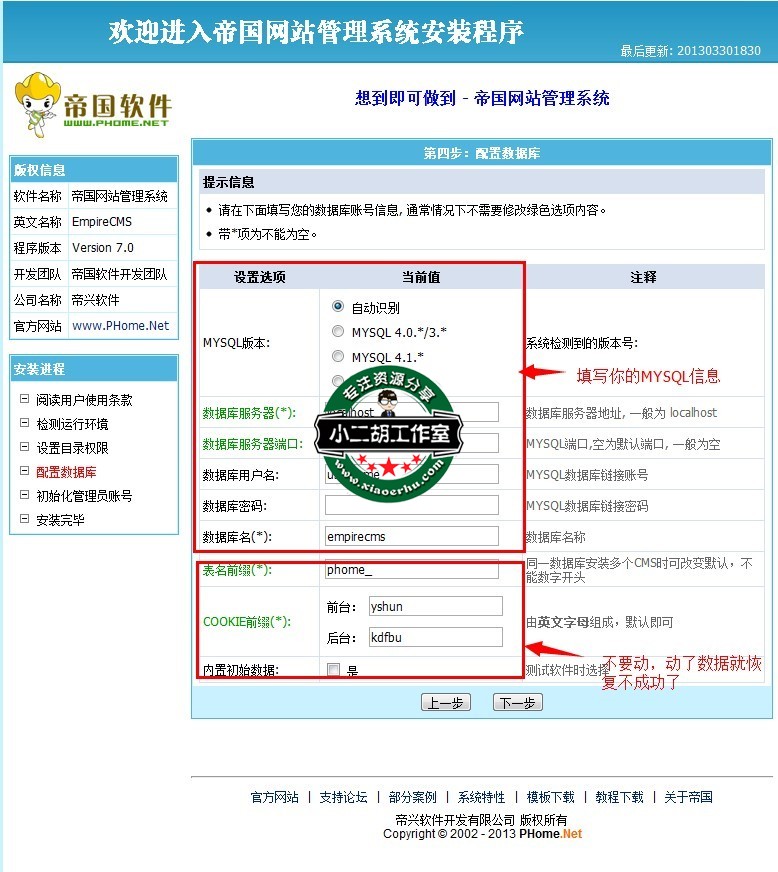Select the 自动识别 MySQL version radio button

coord(338,307)
